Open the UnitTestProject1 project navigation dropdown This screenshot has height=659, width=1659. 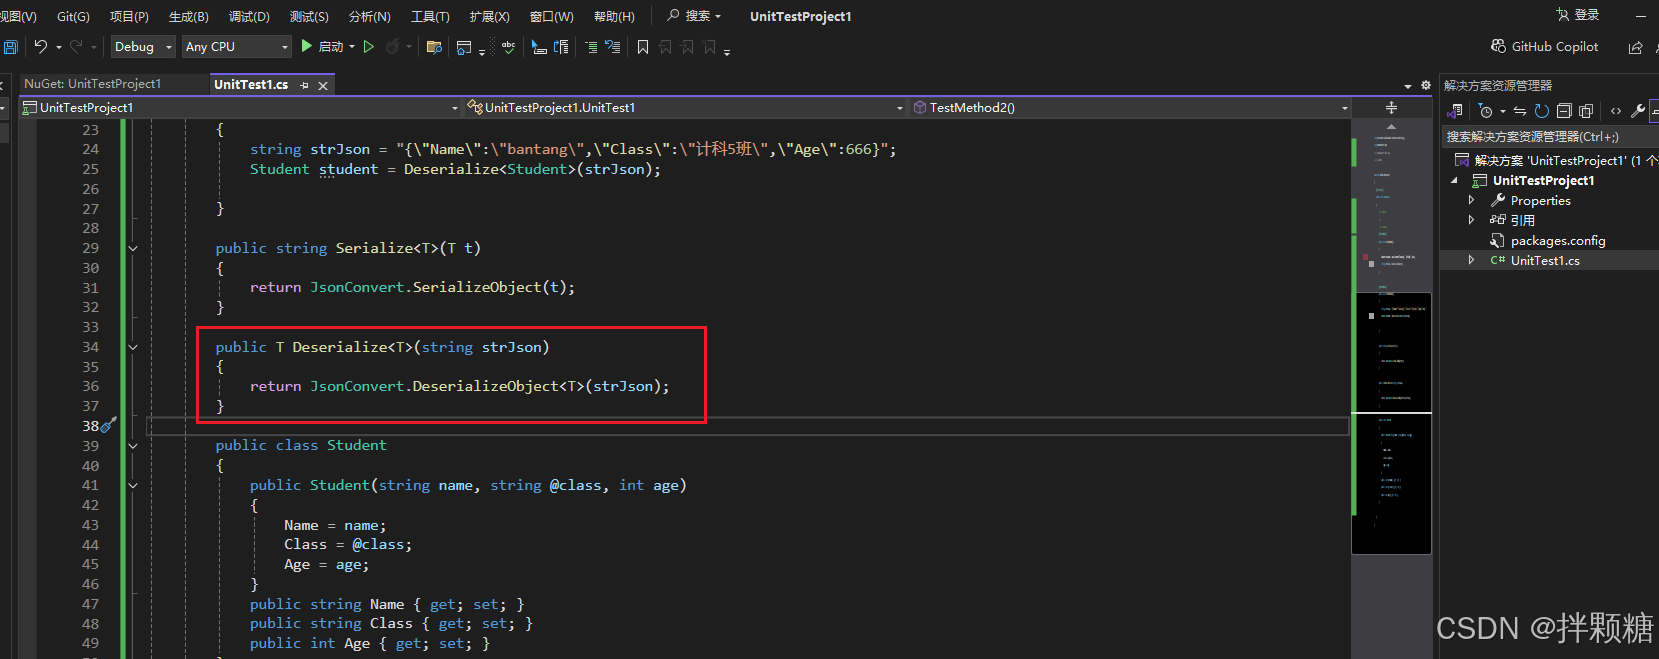(240, 107)
